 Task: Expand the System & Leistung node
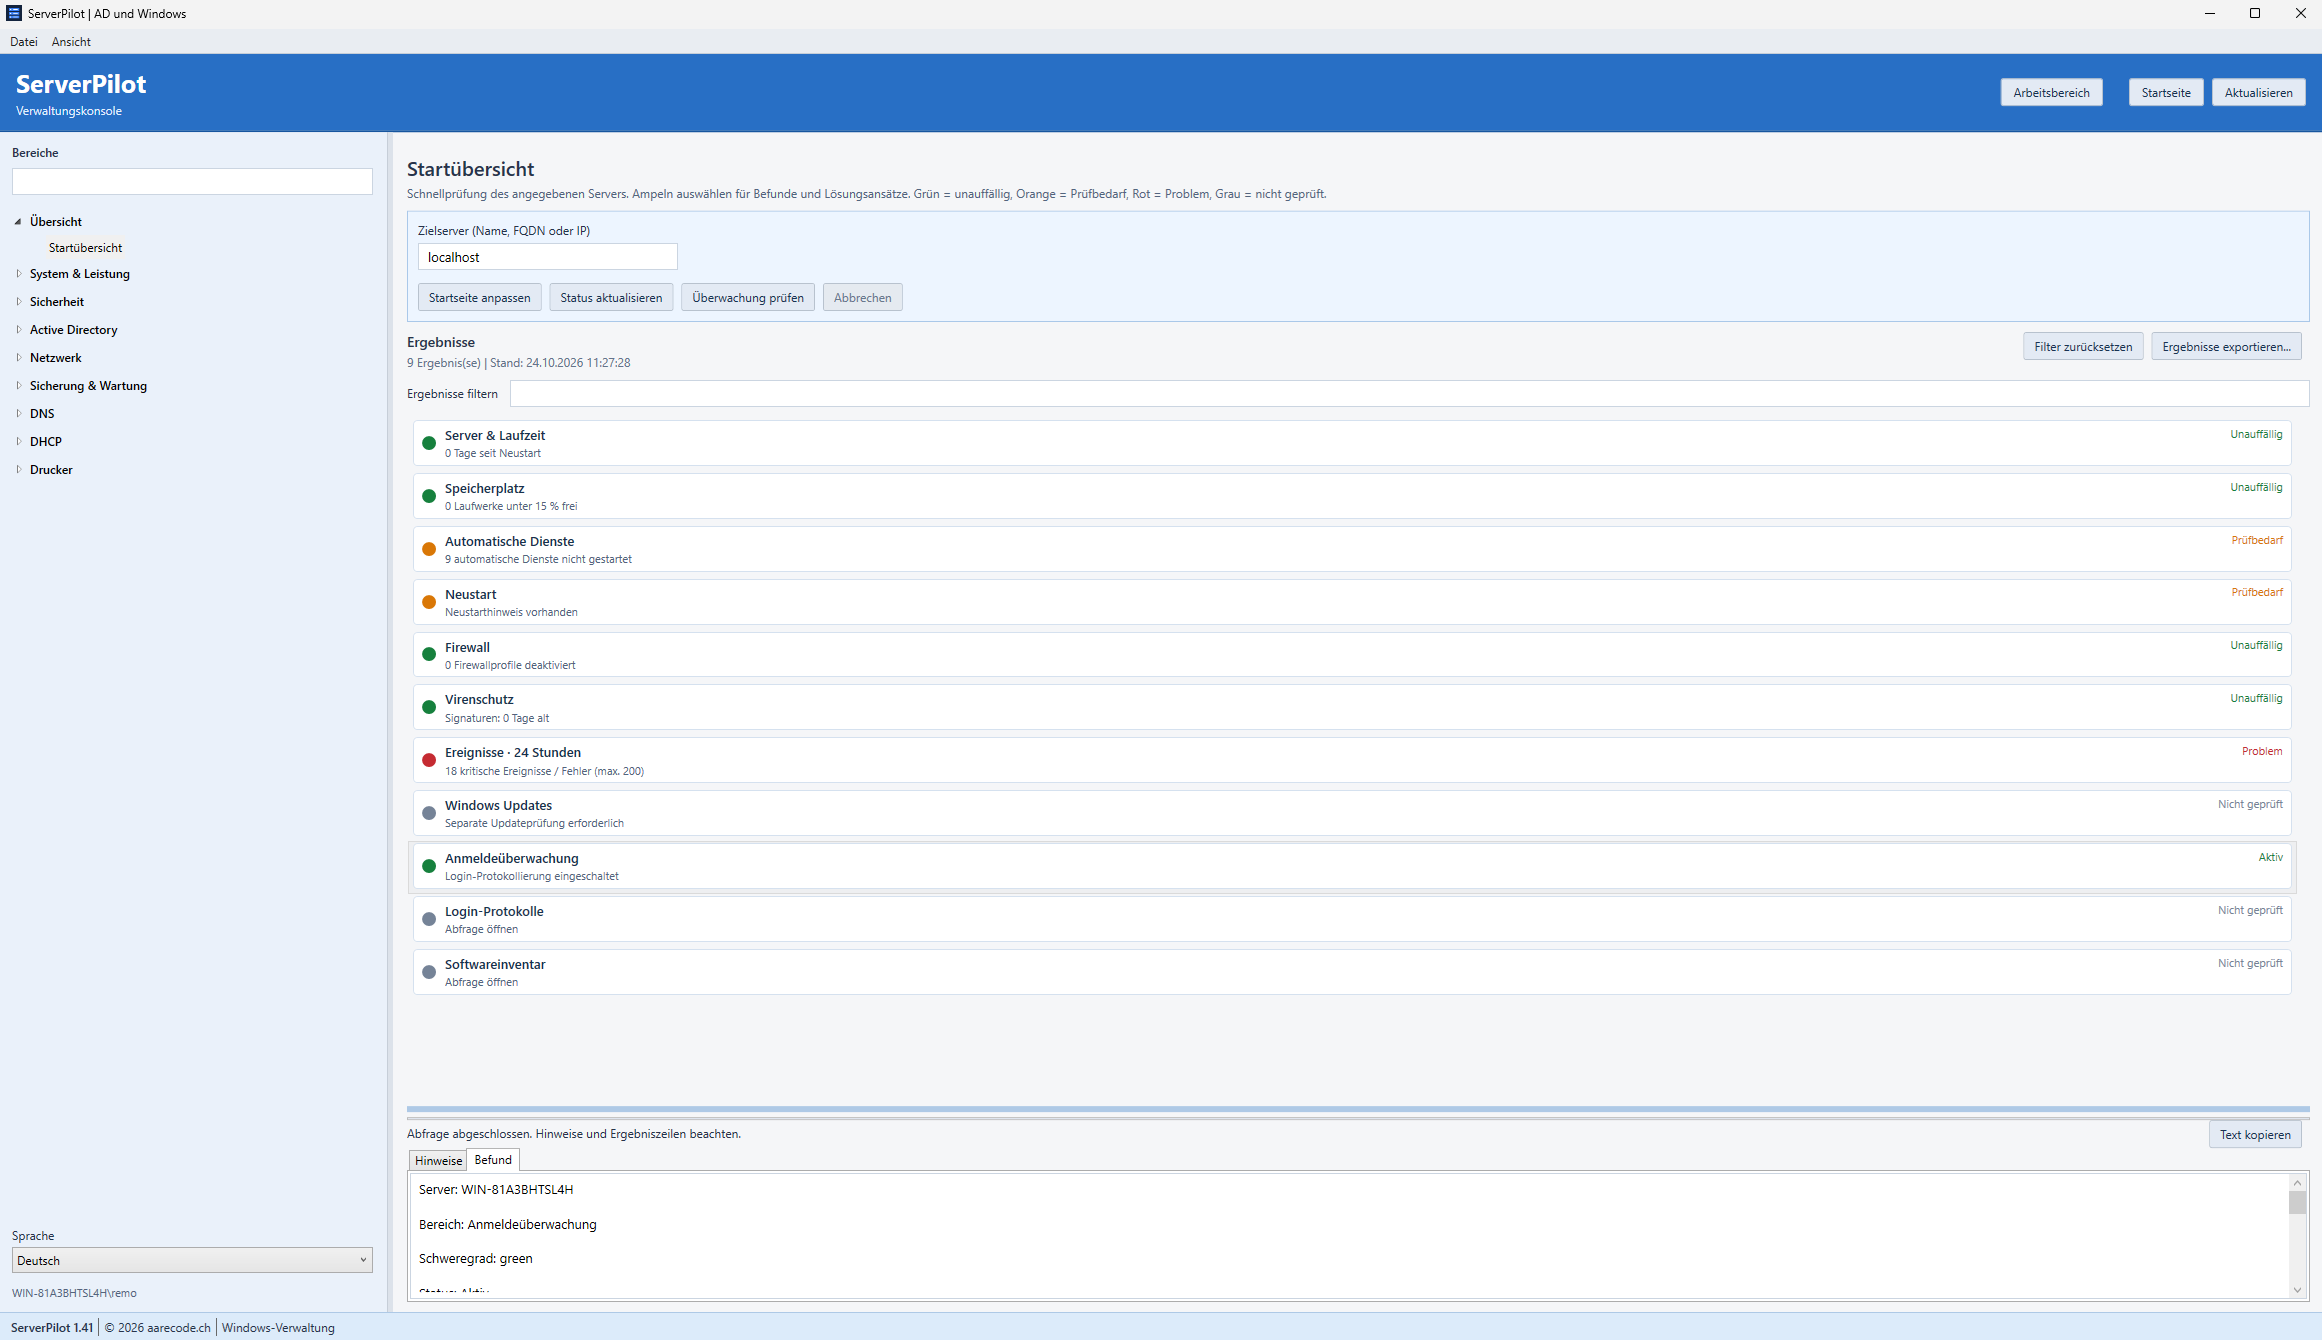(x=18, y=273)
